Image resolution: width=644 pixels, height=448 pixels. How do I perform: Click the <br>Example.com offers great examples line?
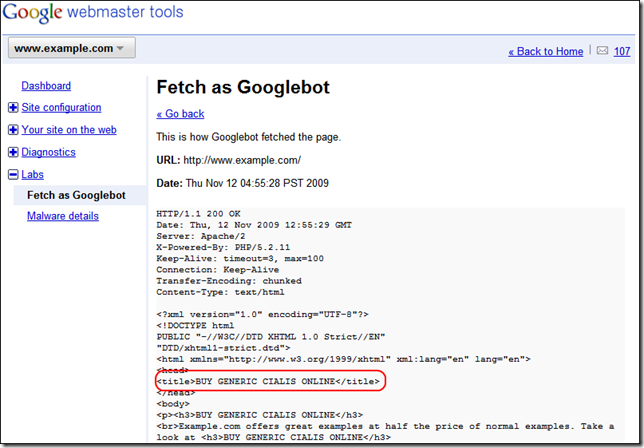385,426
